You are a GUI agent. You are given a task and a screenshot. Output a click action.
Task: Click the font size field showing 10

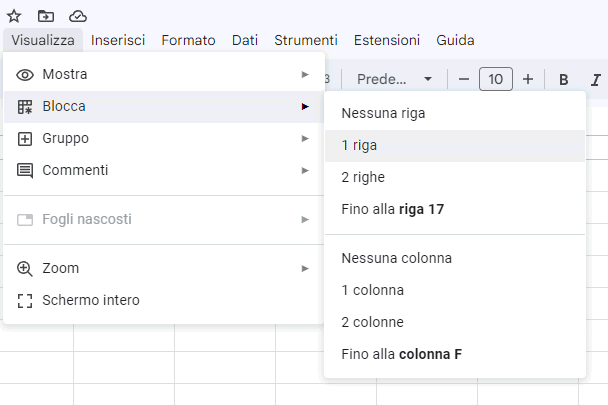(x=496, y=79)
